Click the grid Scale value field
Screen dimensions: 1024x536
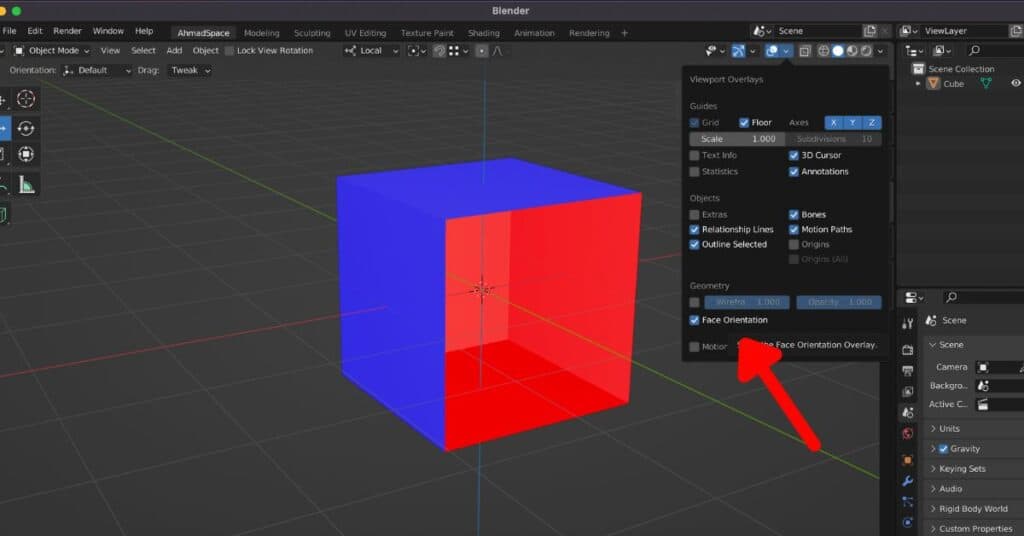pos(738,139)
